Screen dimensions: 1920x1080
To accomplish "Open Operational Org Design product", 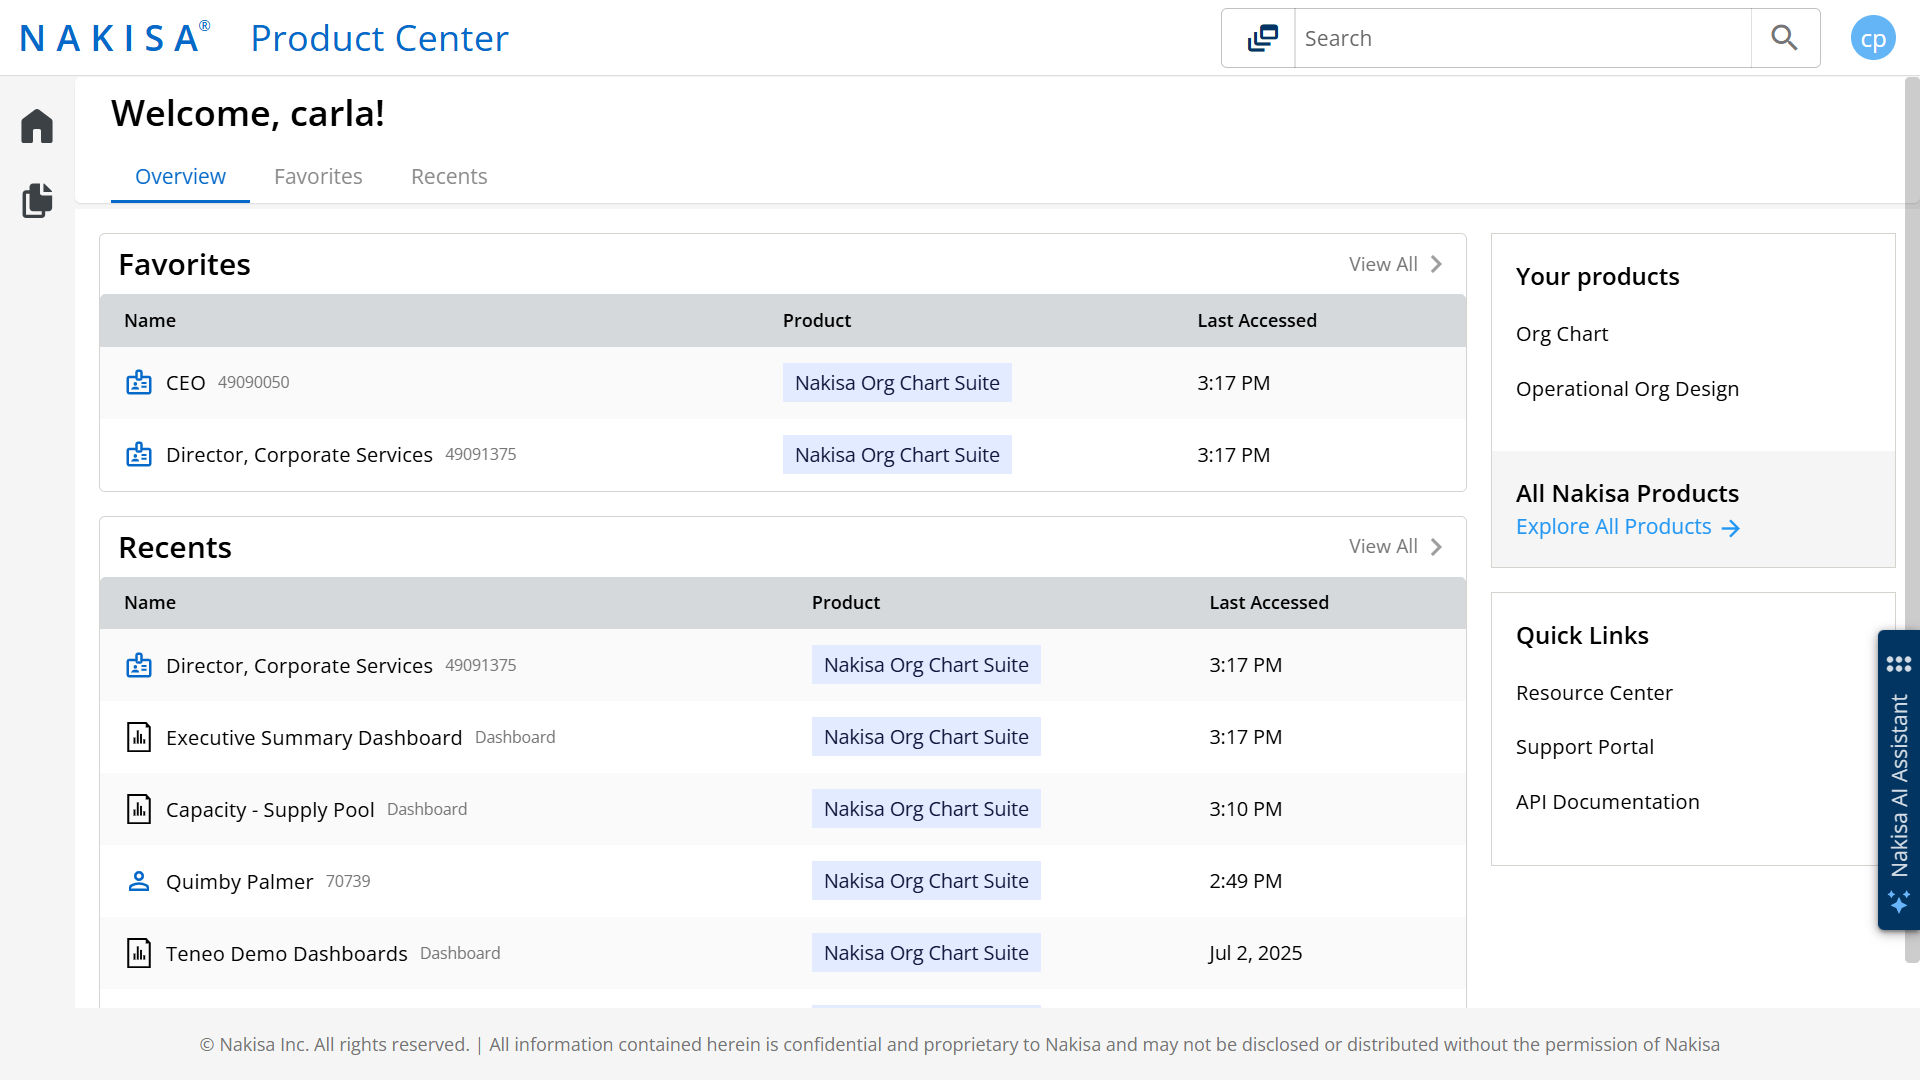I will (1627, 389).
